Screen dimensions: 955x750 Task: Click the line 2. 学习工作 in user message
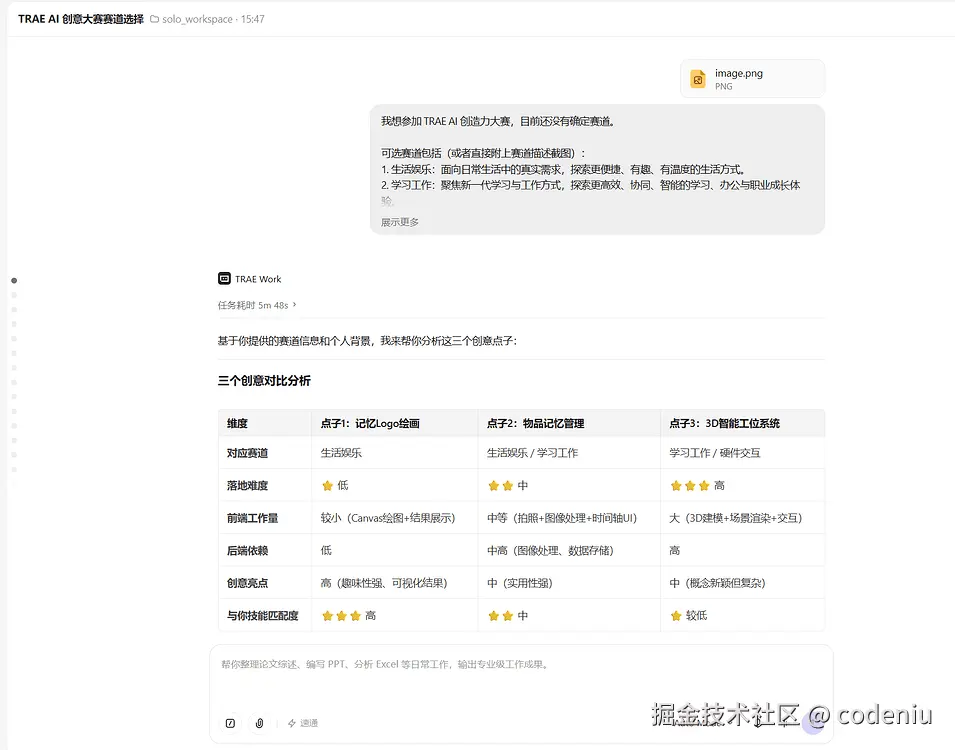coord(591,185)
